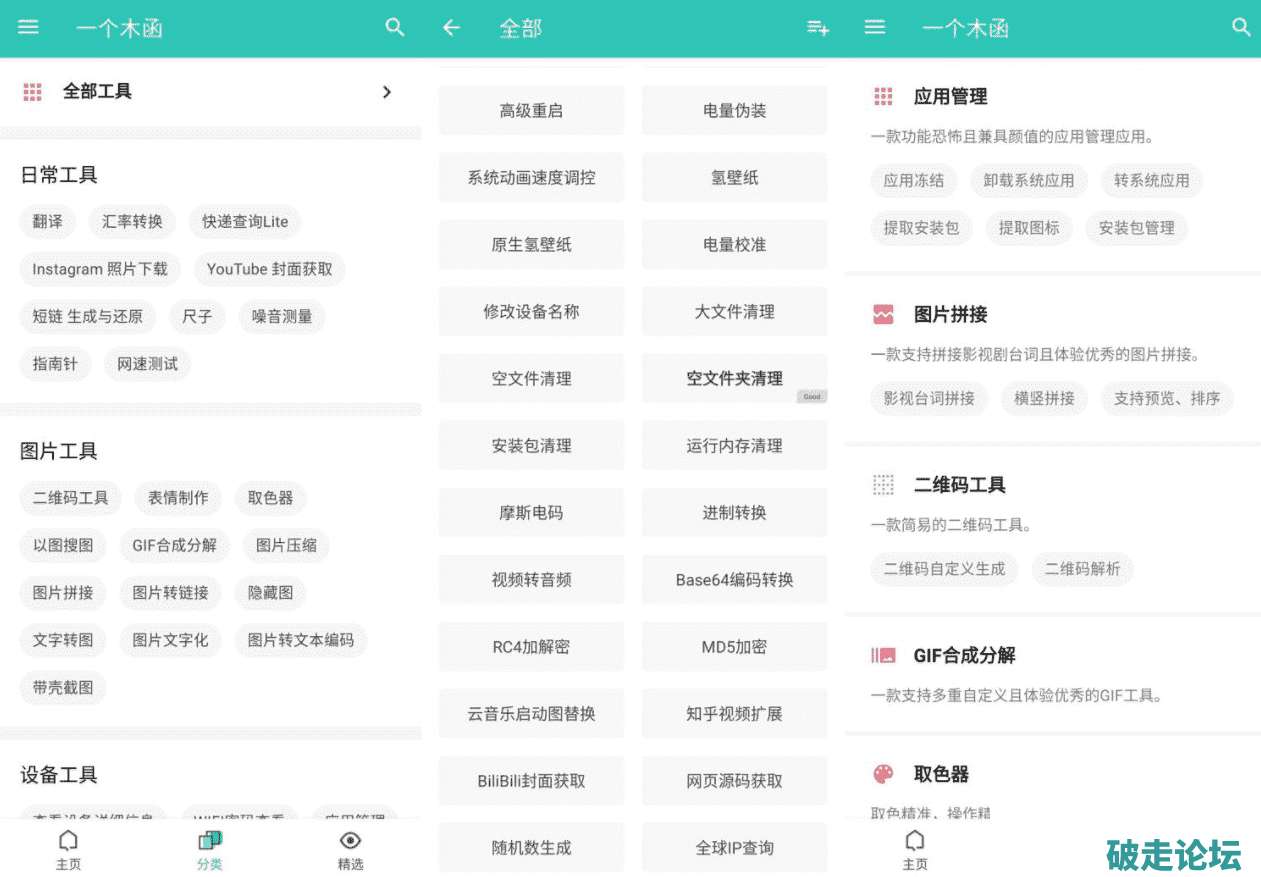Tap the search icon in the left screen header
Screen dimensions: 1261x877
395,28
